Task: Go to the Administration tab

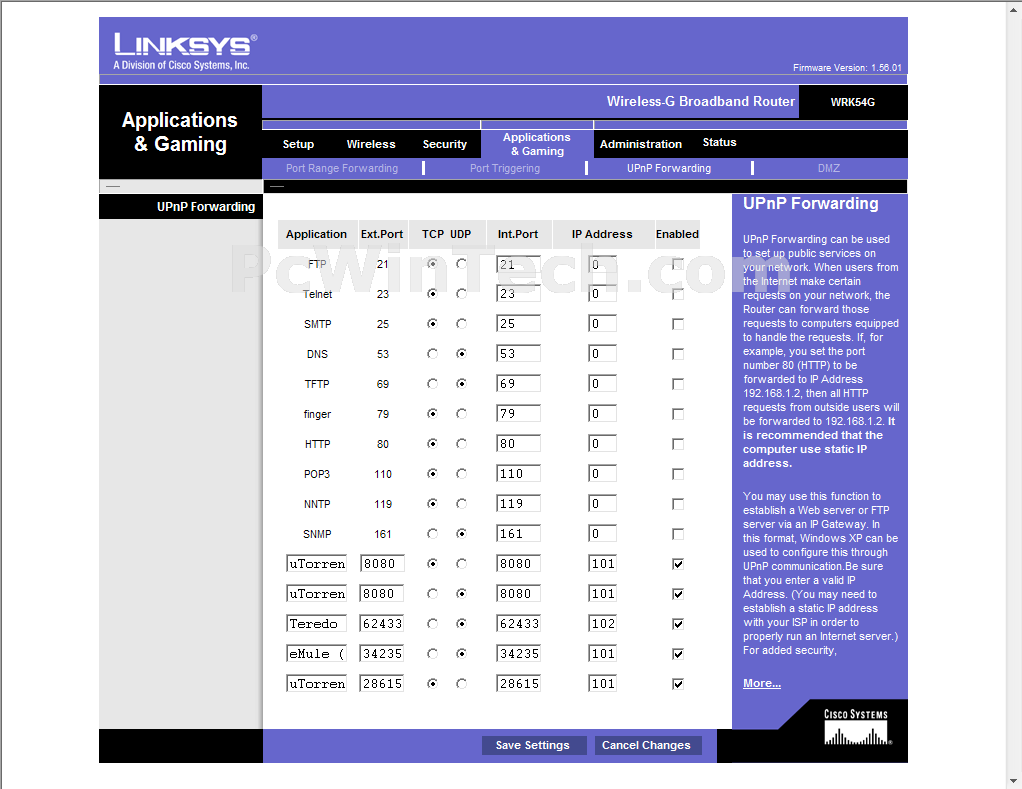Action: 641,144
